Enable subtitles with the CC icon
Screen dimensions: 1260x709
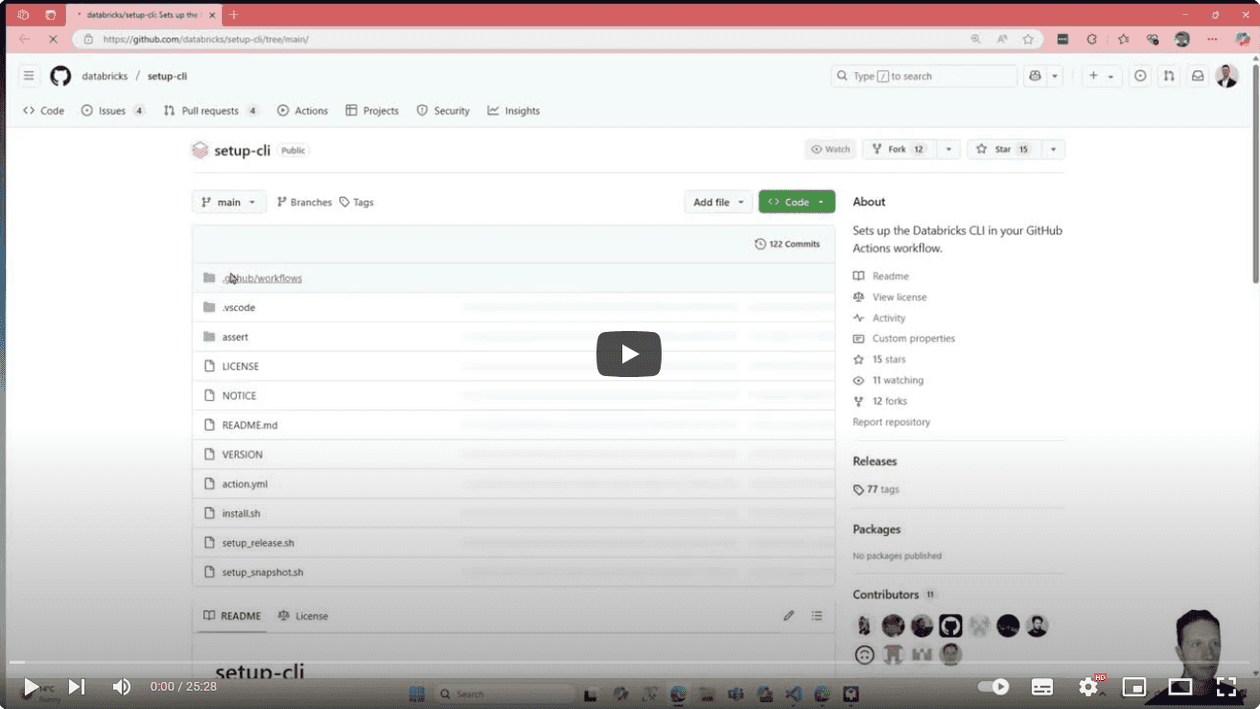pos(1041,687)
